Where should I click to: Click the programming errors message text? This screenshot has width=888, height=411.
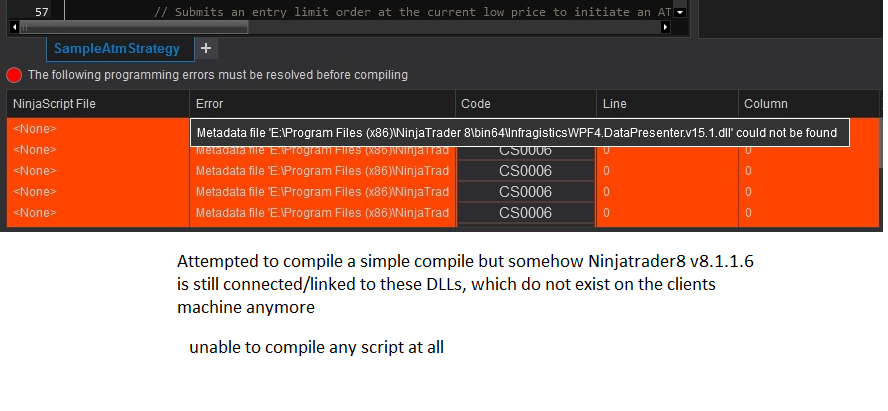(x=217, y=75)
